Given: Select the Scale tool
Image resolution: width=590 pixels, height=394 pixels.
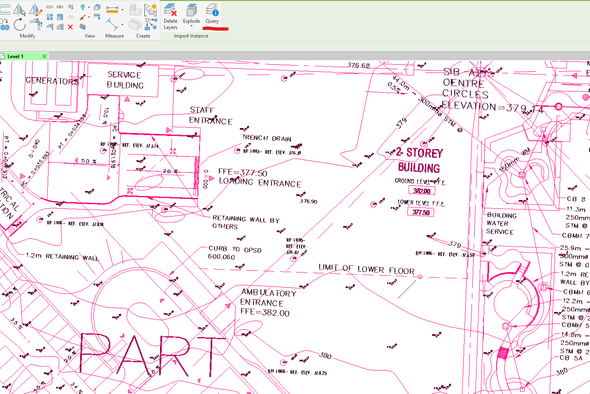Looking at the screenshot, I should [x=60, y=17].
